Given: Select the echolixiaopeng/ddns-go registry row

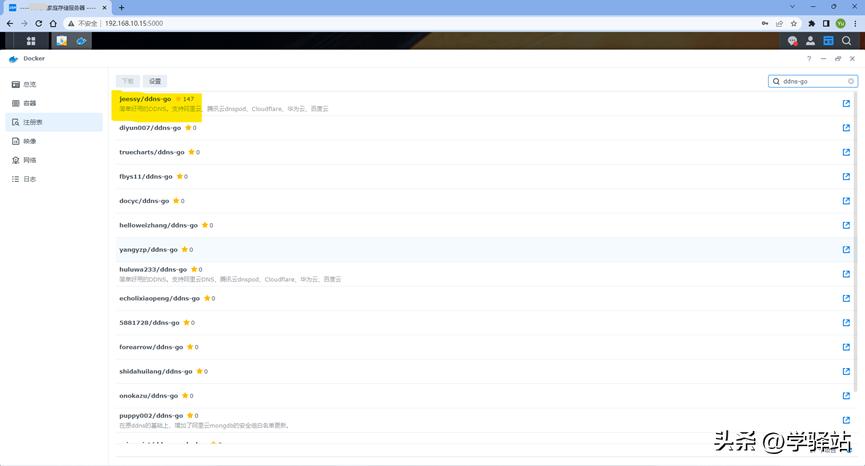Looking at the screenshot, I should (x=485, y=298).
